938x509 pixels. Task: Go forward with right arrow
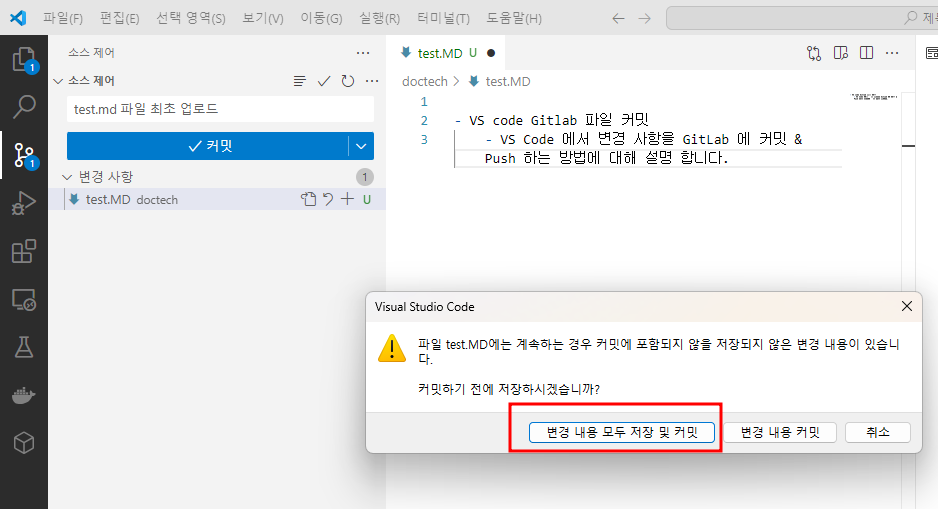click(x=644, y=19)
